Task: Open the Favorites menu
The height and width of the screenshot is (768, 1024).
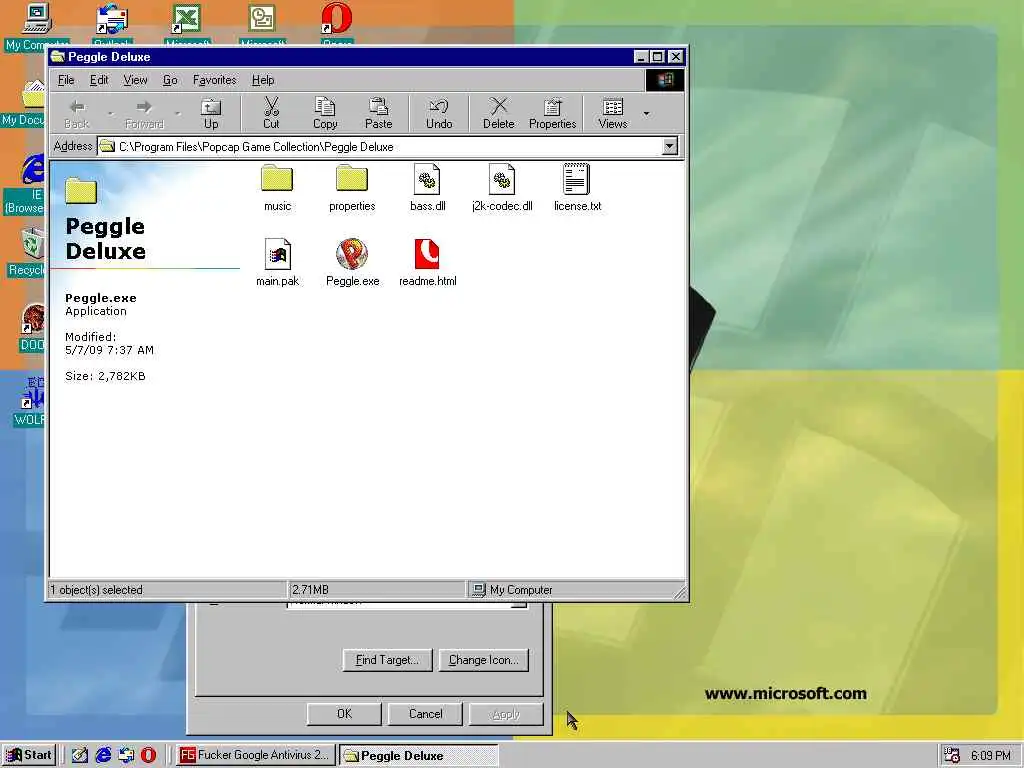Action: pyautogui.click(x=214, y=80)
